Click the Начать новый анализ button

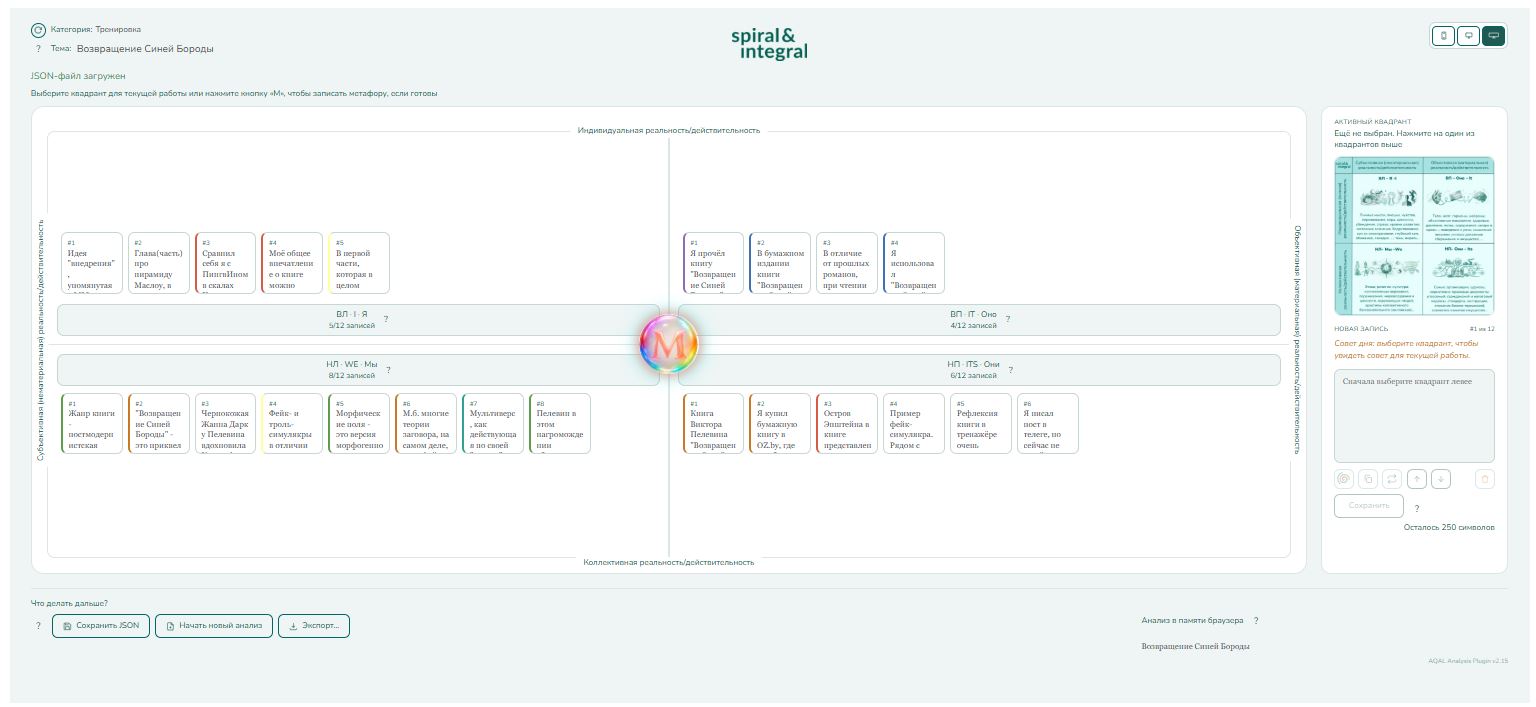[x=214, y=626]
